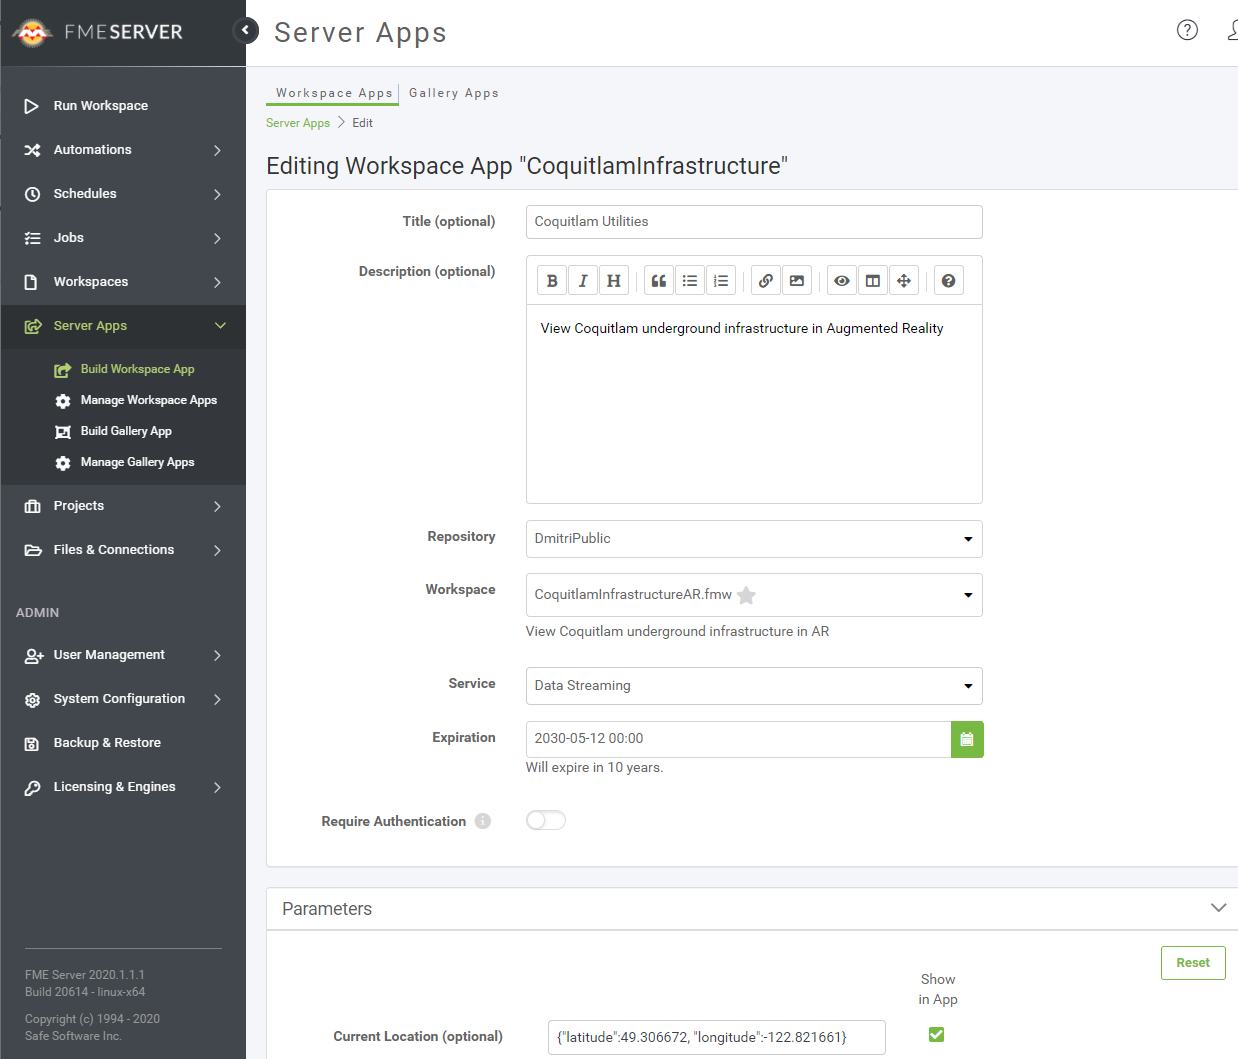
Task: Uncheck Show in App for Current Location
Action: coord(936,1034)
